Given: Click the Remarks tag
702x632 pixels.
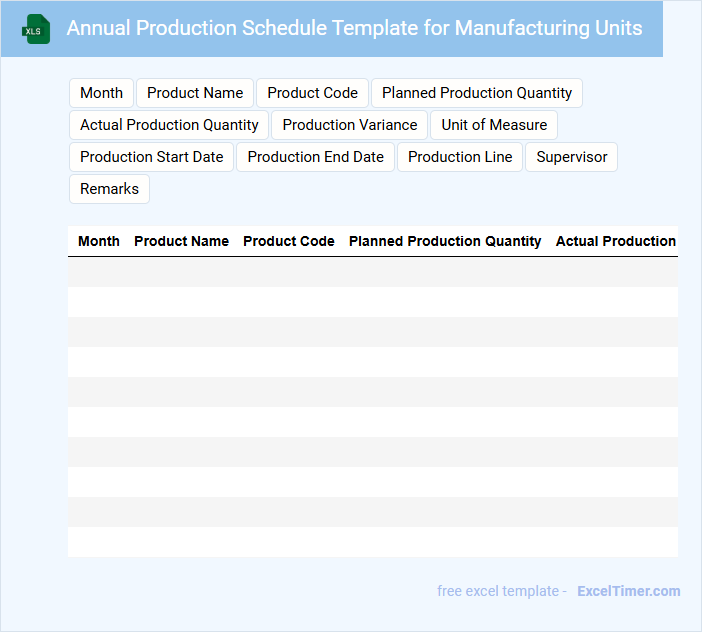Looking at the screenshot, I should (x=109, y=189).
